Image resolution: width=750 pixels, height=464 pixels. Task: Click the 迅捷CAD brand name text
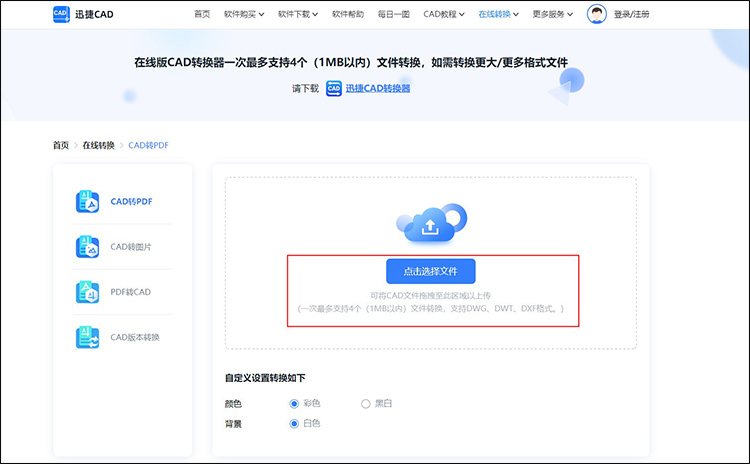(94, 14)
